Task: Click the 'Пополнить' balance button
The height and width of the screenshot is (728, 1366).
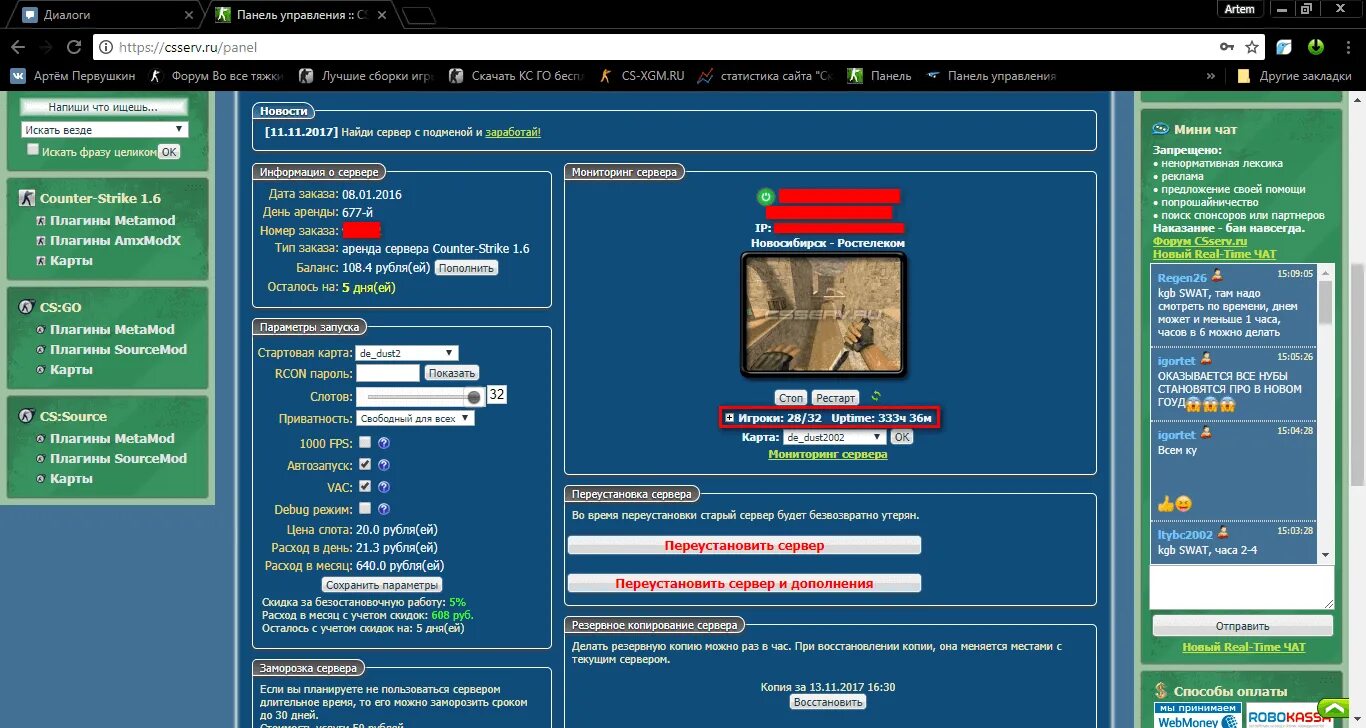Action: point(466,268)
